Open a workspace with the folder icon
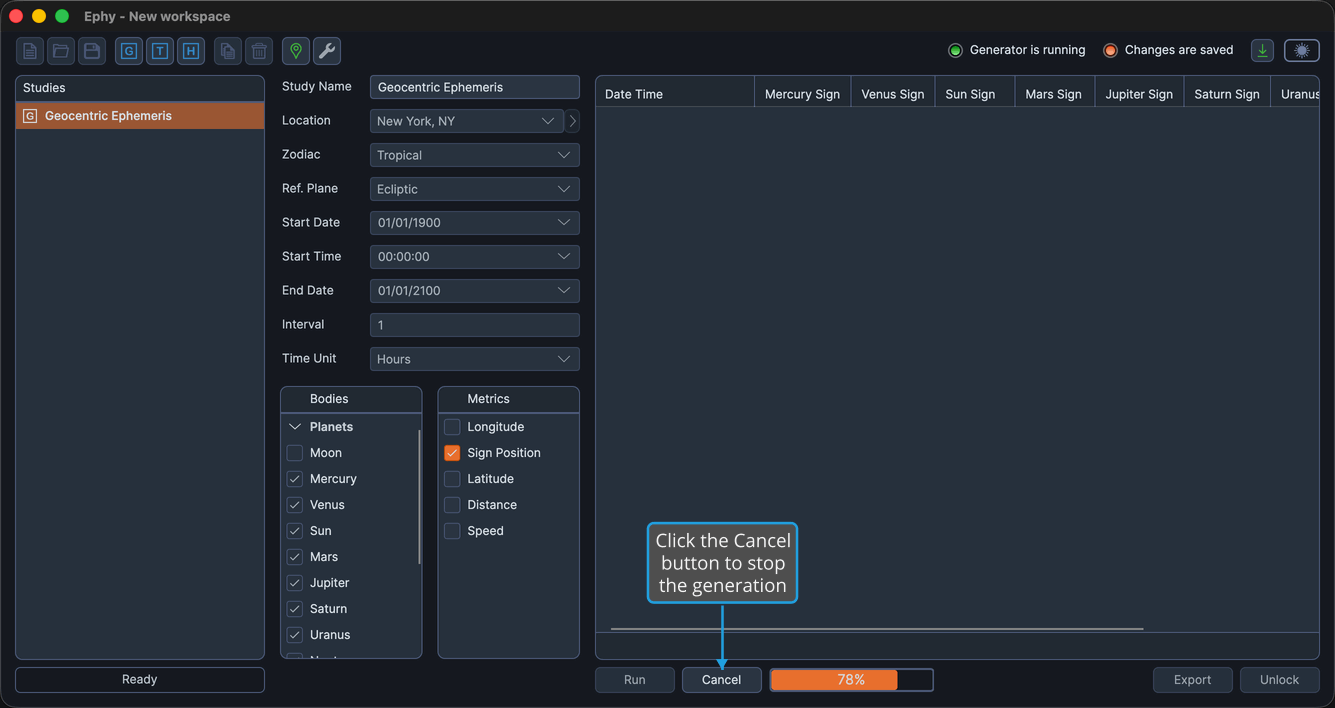The image size is (1335, 708). tap(61, 51)
